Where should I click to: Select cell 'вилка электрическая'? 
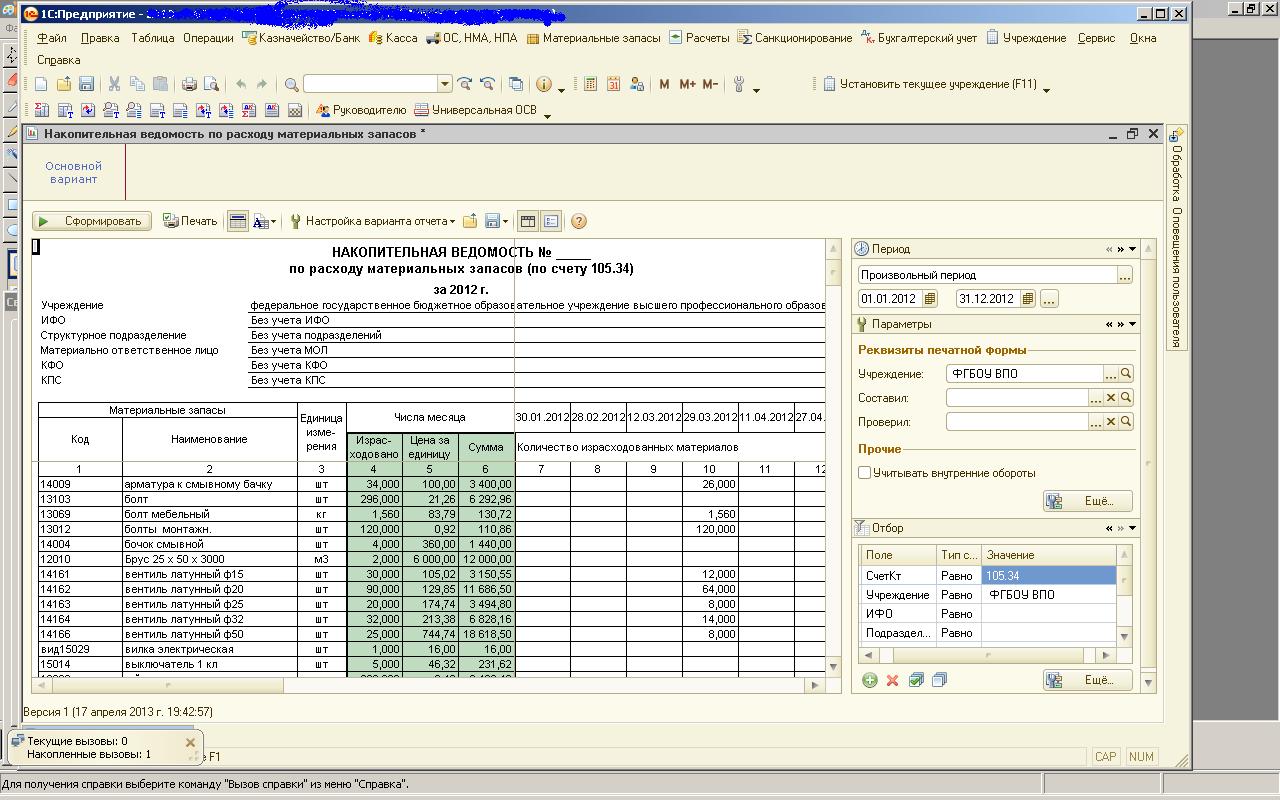tap(209, 649)
